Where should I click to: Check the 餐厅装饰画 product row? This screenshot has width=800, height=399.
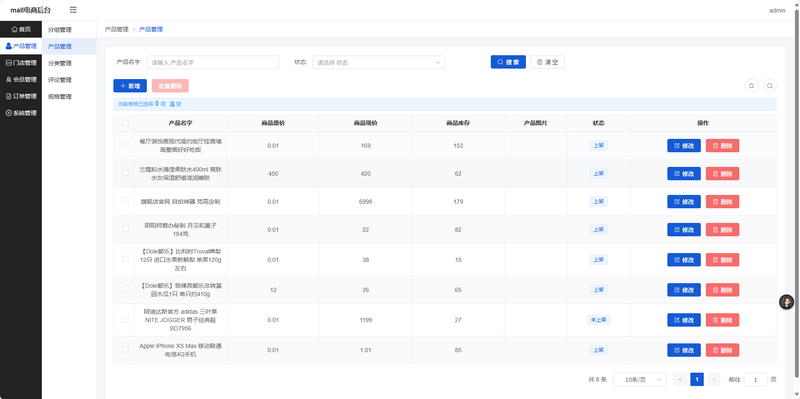pyautogui.click(x=126, y=145)
